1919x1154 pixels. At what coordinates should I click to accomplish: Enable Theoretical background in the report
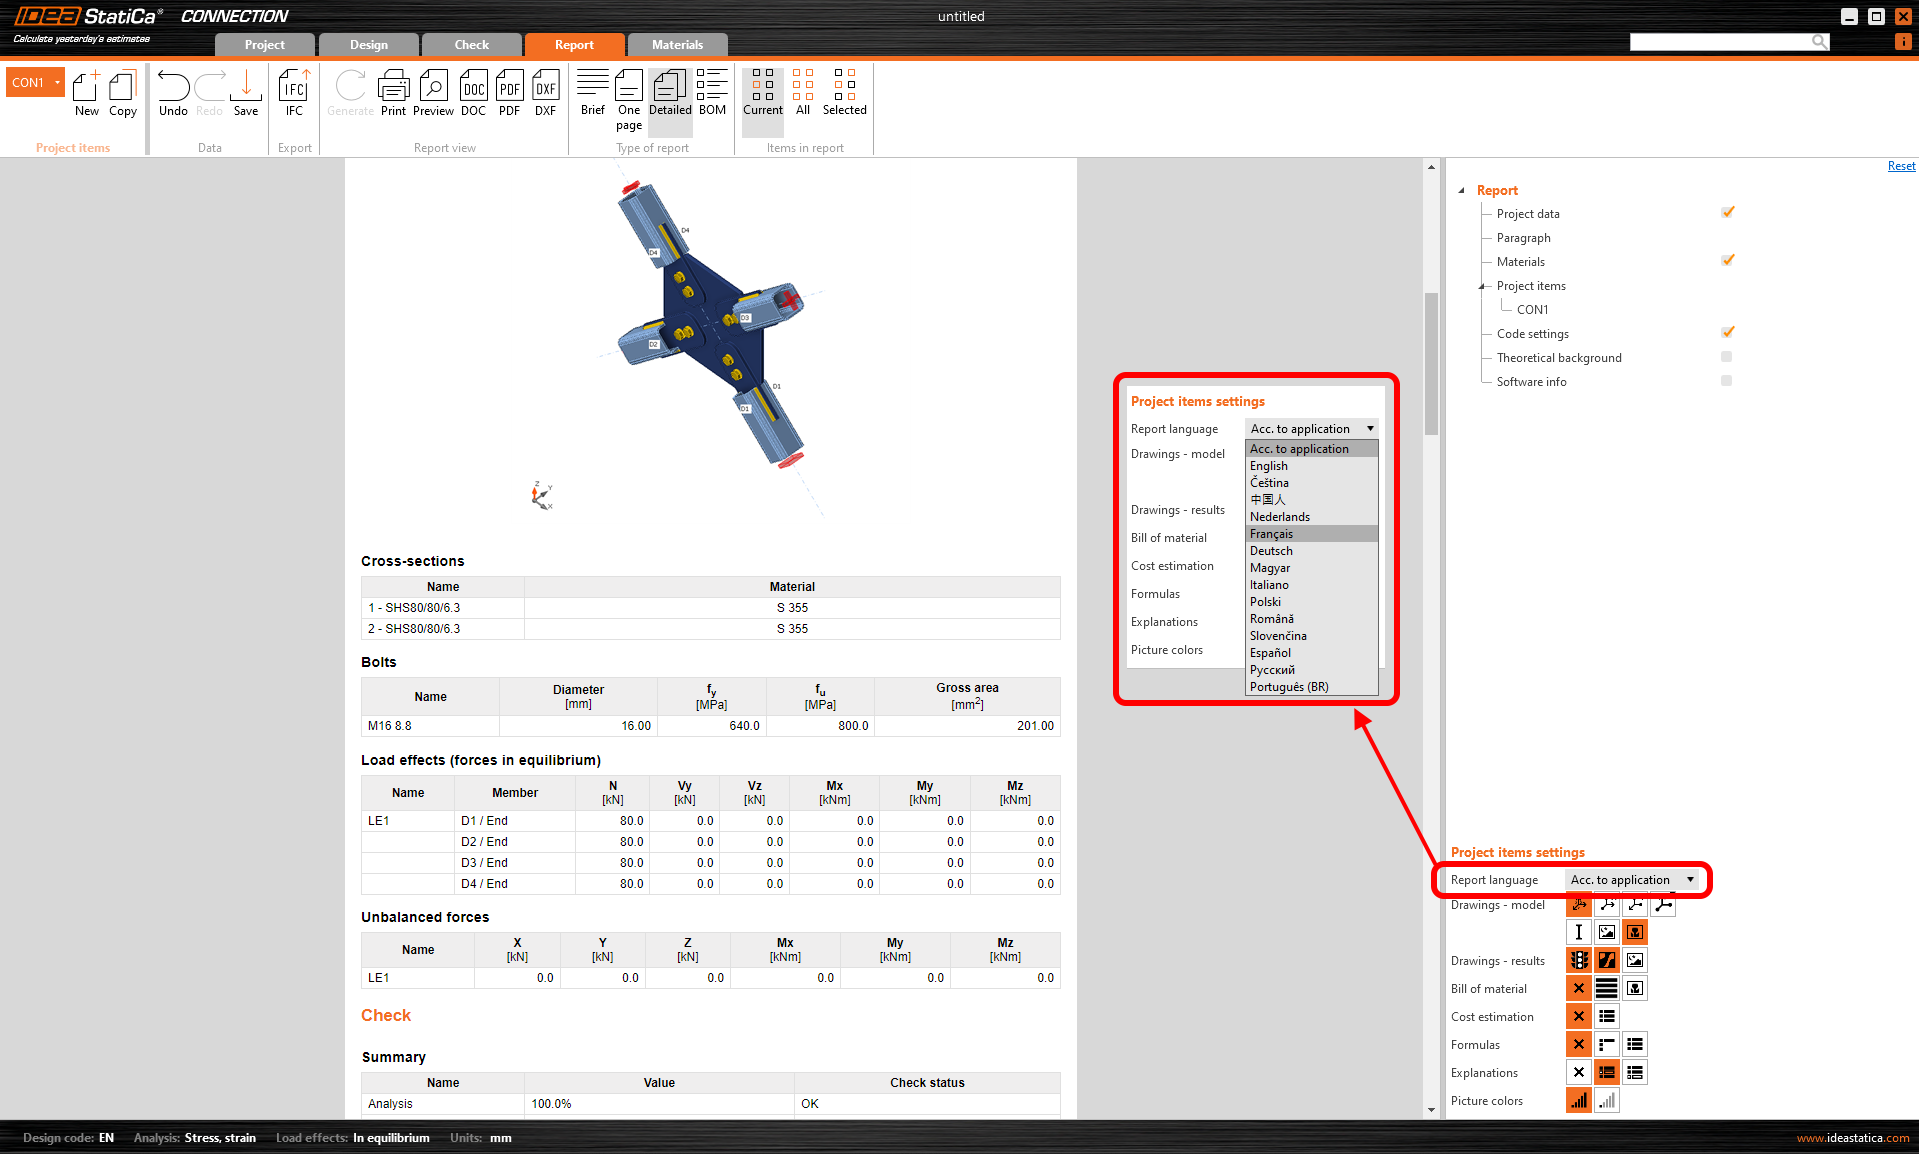coord(1727,357)
